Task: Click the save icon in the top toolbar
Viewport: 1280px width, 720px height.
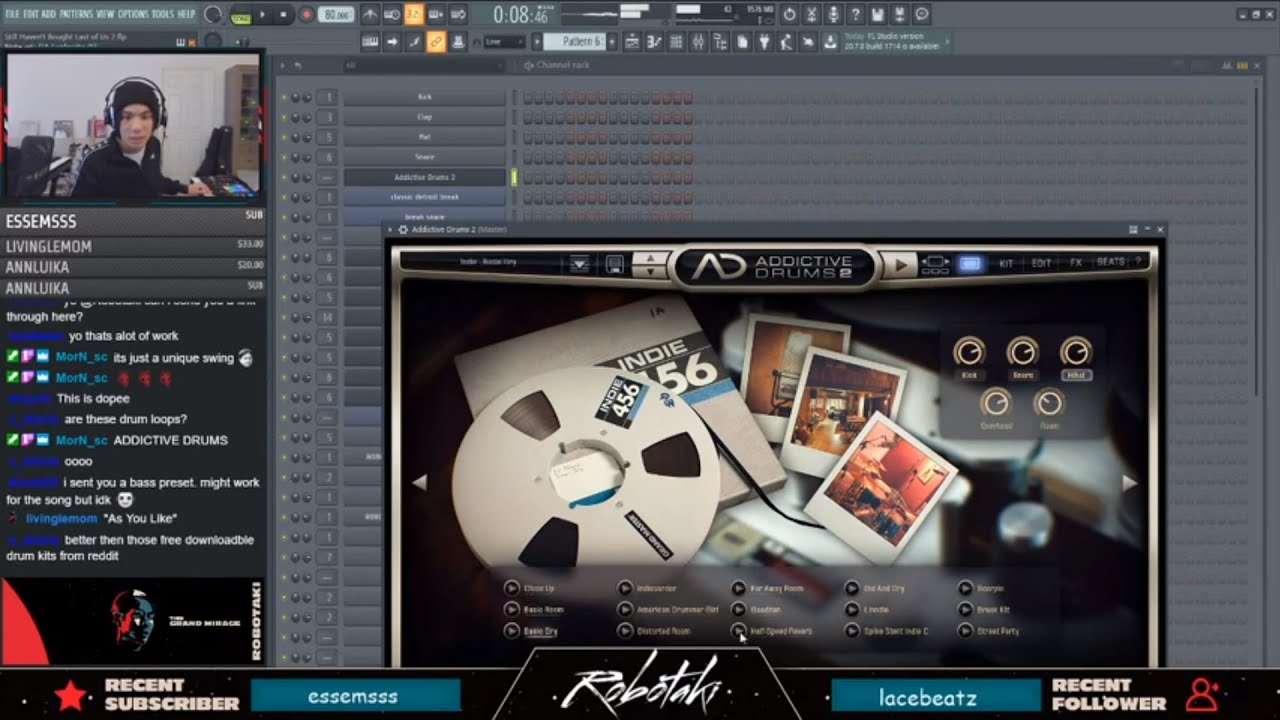Action: point(878,15)
